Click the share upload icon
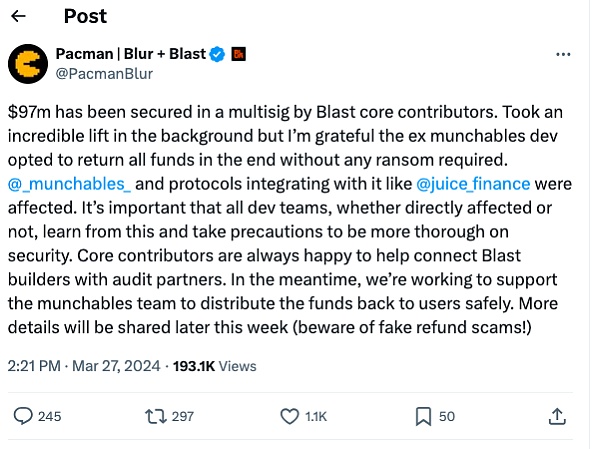The height and width of the screenshot is (449, 600). point(557,415)
